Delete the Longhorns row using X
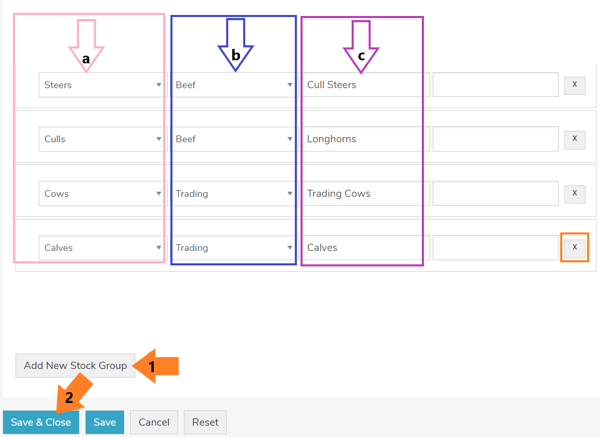The width and height of the screenshot is (600, 437). [x=574, y=139]
